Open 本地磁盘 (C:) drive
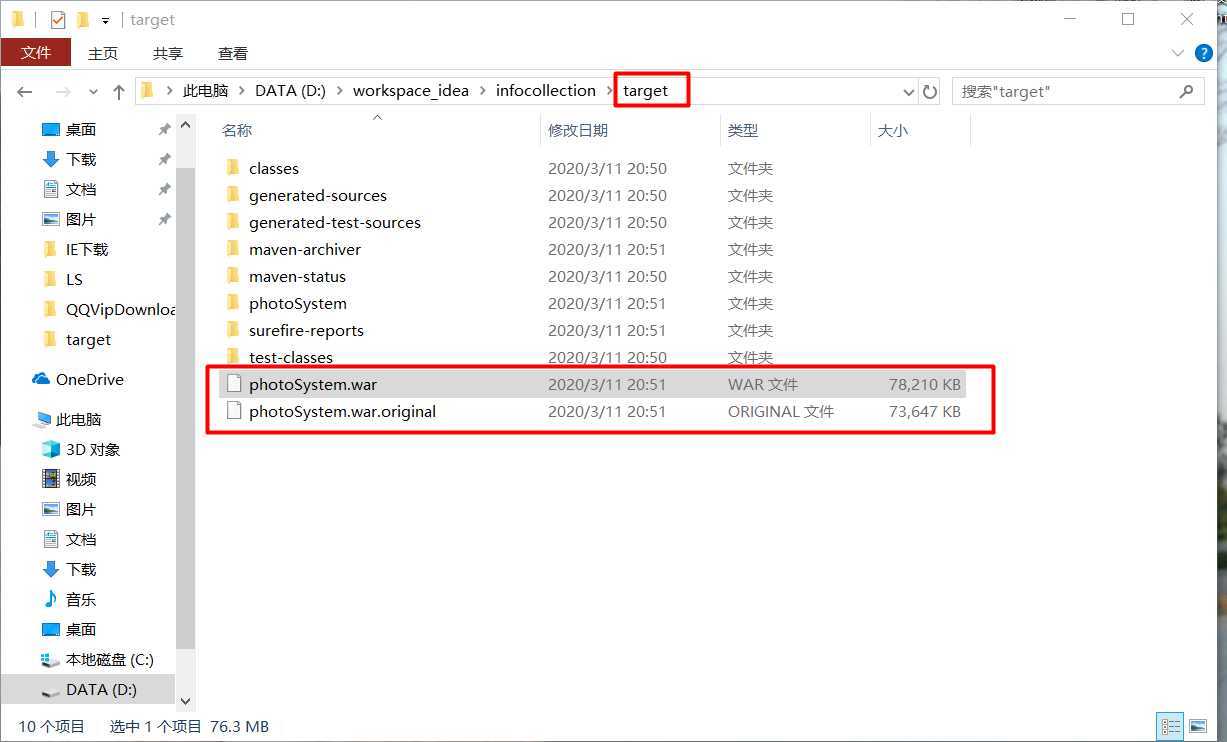1227x742 pixels. (x=109, y=659)
